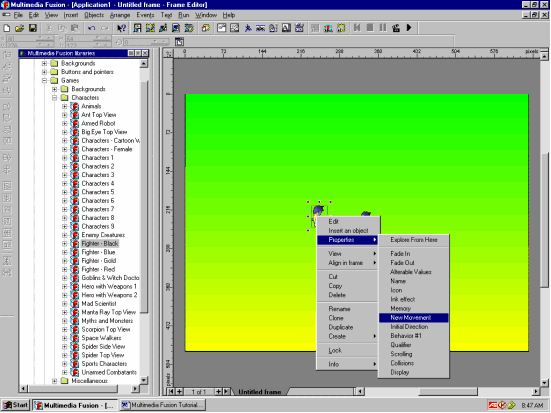Choose New Movement from the submenu
551x413 pixels.
(x=414, y=318)
